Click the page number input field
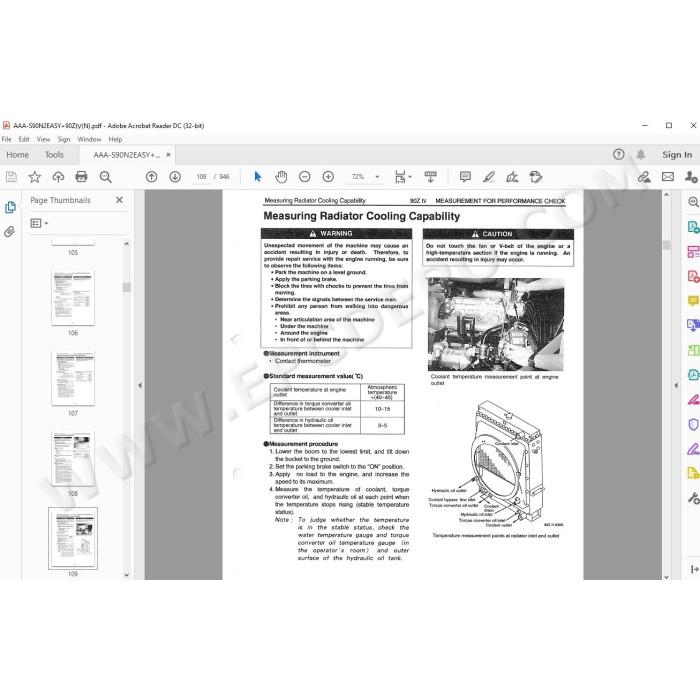Screen dimensions: 700x700 point(202,177)
